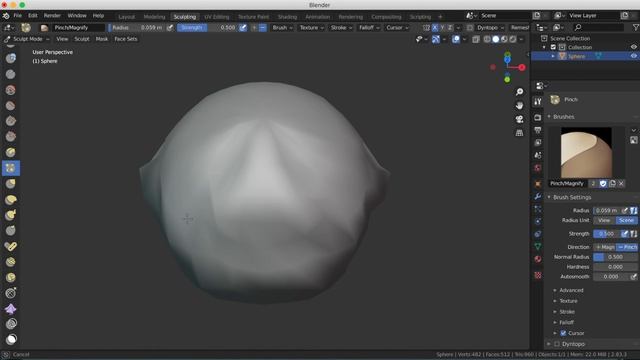This screenshot has height=360, width=640.
Task: Click the pan view hand icon
Action: coord(519,105)
